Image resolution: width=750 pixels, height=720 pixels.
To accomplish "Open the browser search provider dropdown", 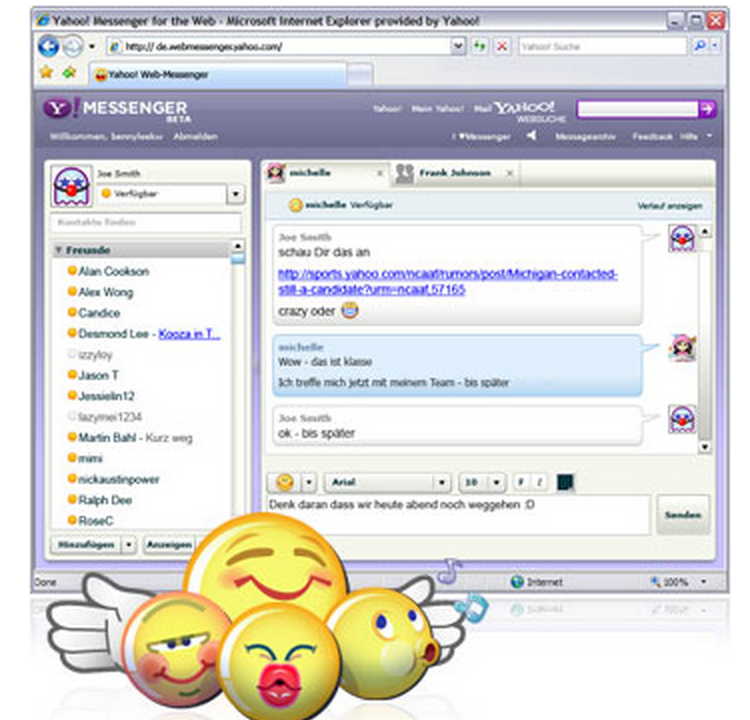I will tap(715, 46).
